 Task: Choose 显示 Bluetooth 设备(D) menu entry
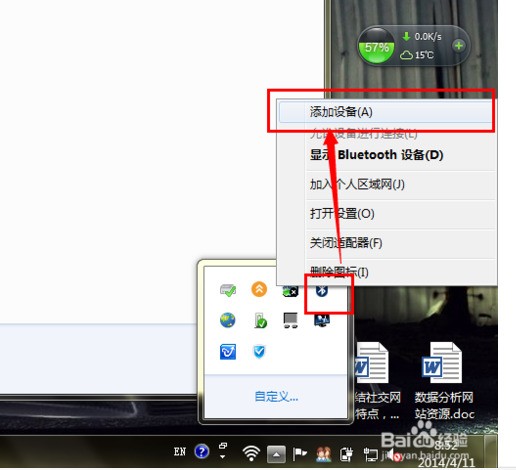(x=376, y=155)
